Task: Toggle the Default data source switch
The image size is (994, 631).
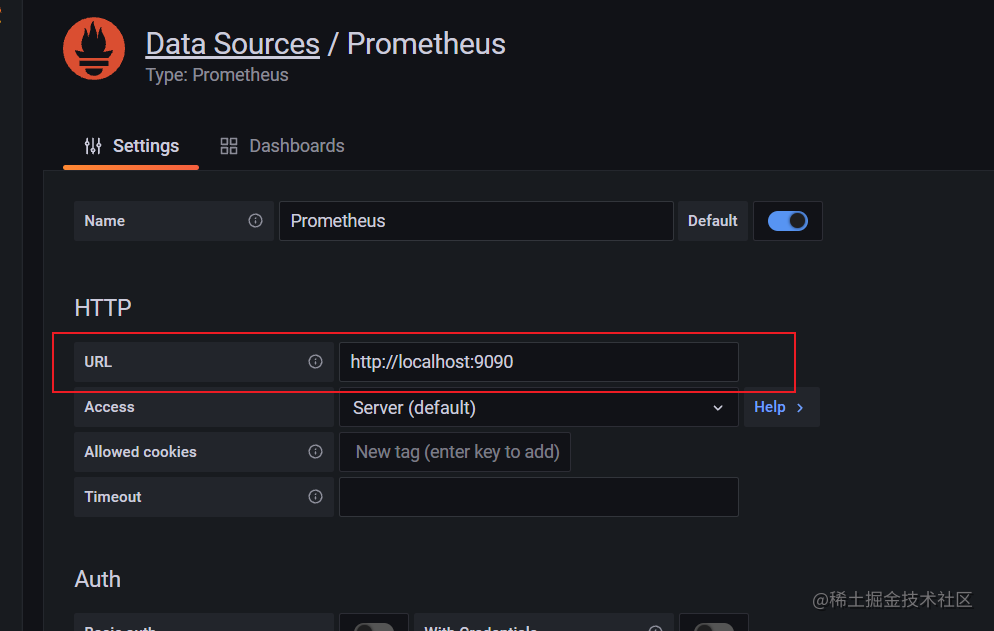Action: pos(788,221)
